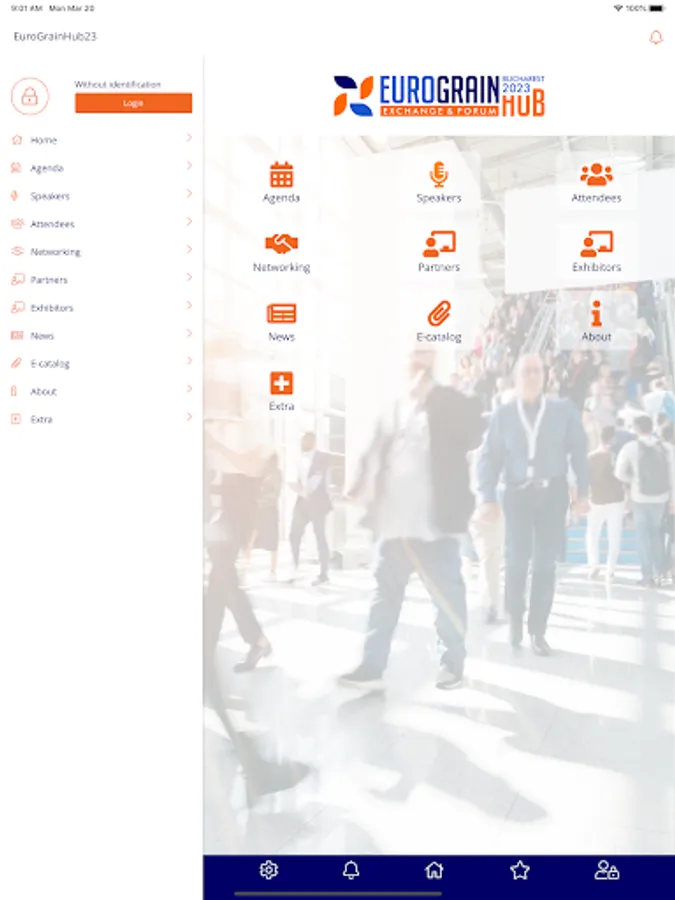Select Attendees in the sidebar menu
Viewport: 675px width, 900px height.
pos(102,223)
